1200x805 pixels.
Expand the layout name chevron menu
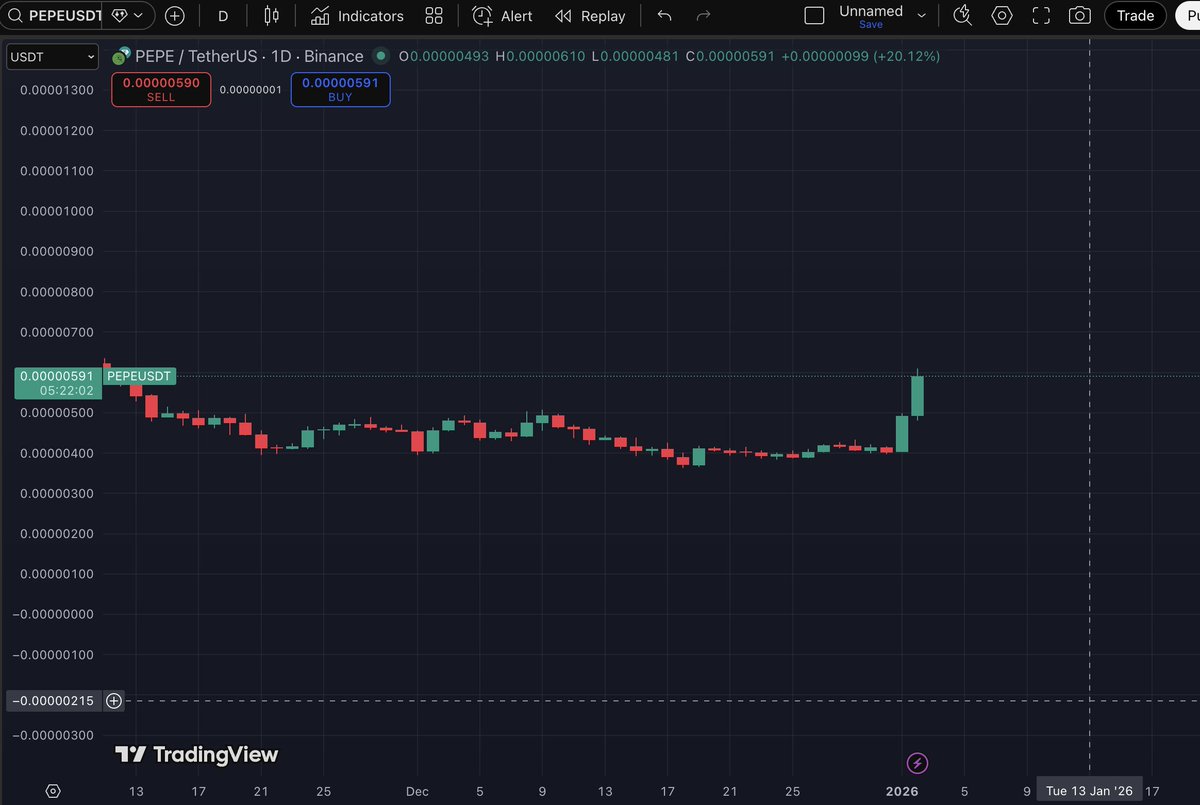coord(921,16)
